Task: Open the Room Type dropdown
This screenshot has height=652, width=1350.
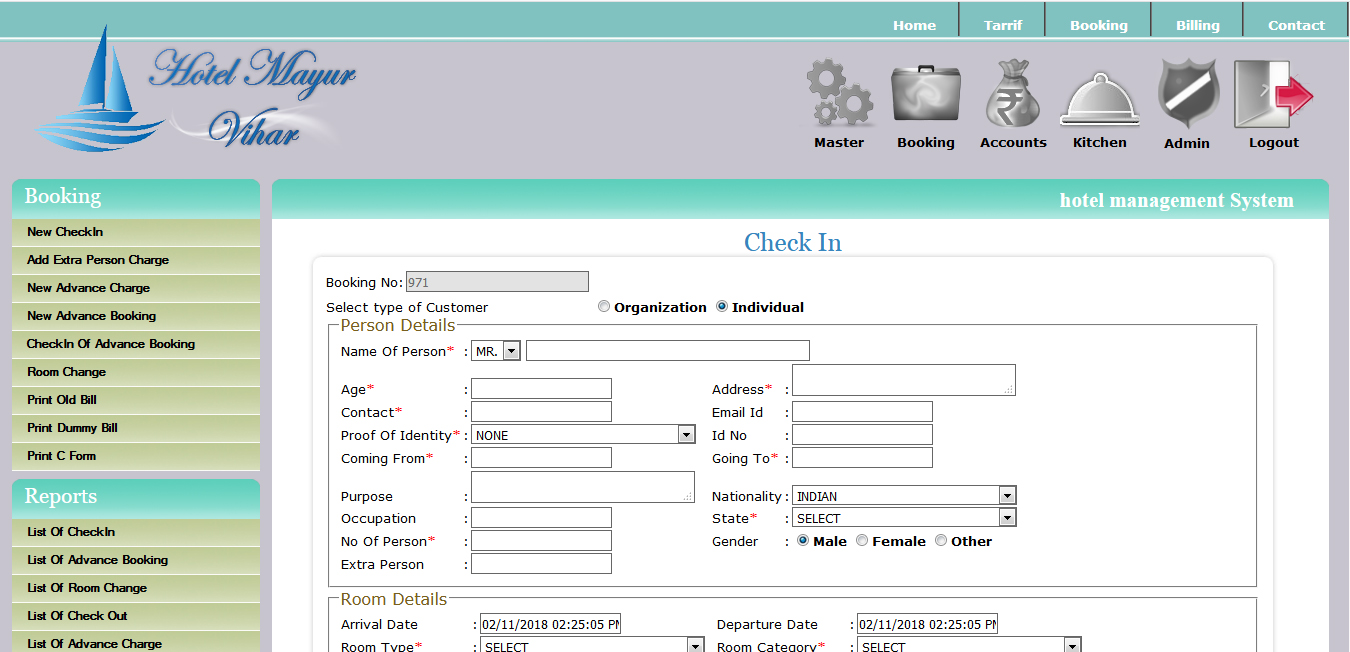Action: coord(592,646)
